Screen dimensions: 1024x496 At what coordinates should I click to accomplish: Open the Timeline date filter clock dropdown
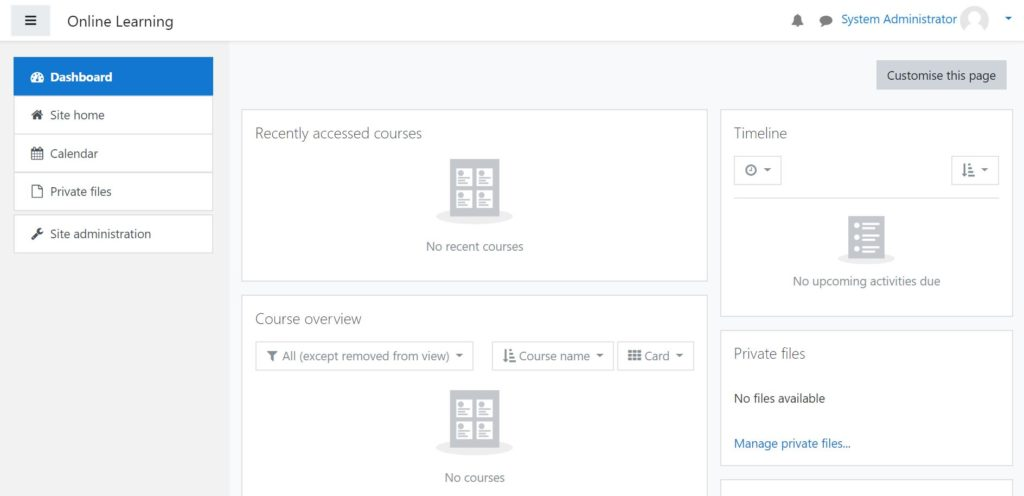click(758, 170)
